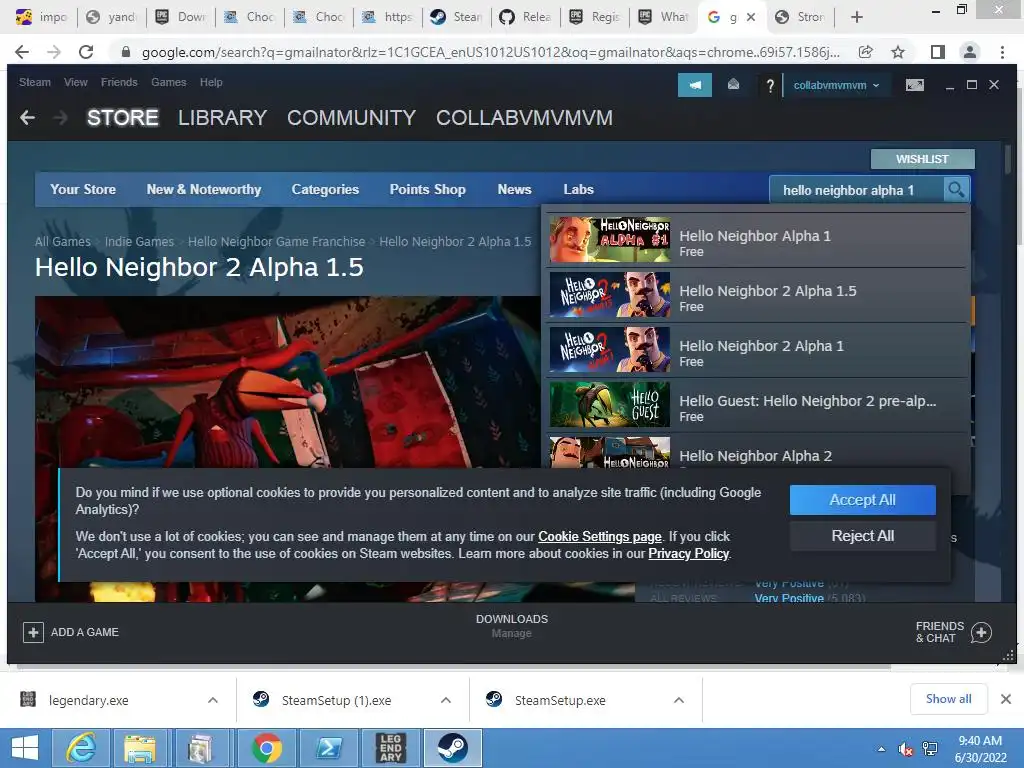Open the Steam menu

35,82
